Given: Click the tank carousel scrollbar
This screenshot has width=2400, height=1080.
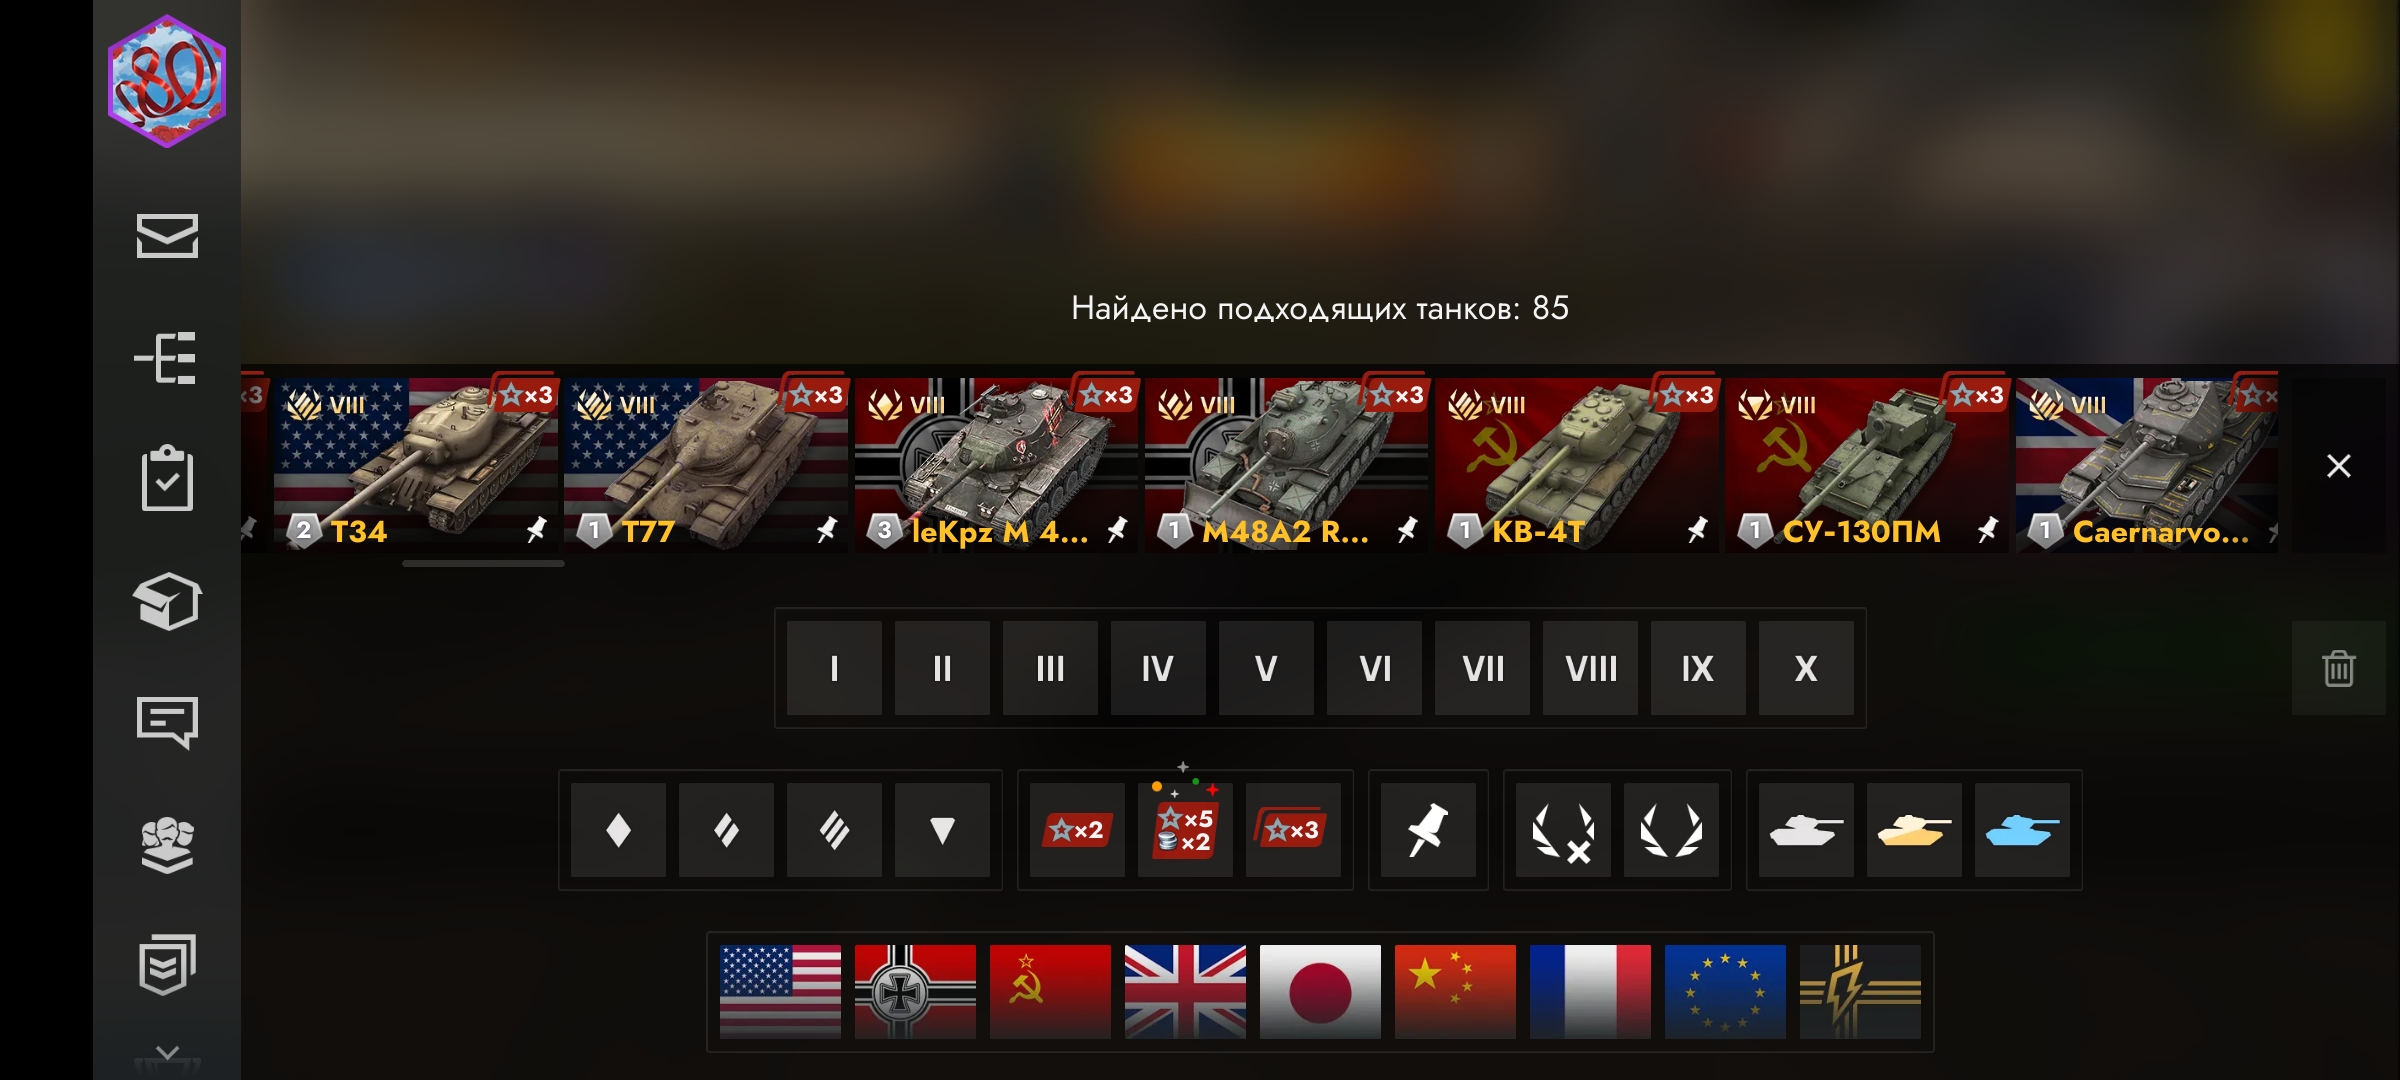Looking at the screenshot, I should point(483,564).
